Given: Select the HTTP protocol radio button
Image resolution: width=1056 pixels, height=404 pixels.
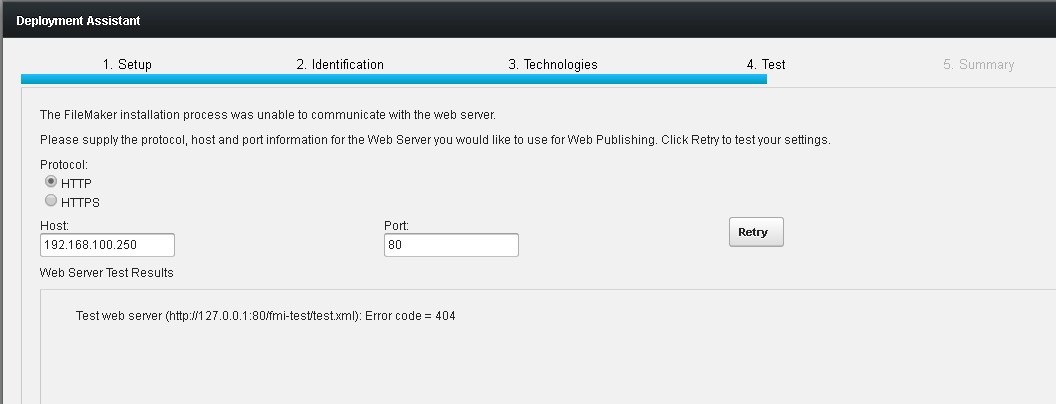Looking at the screenshot, I should click(51, 182).
